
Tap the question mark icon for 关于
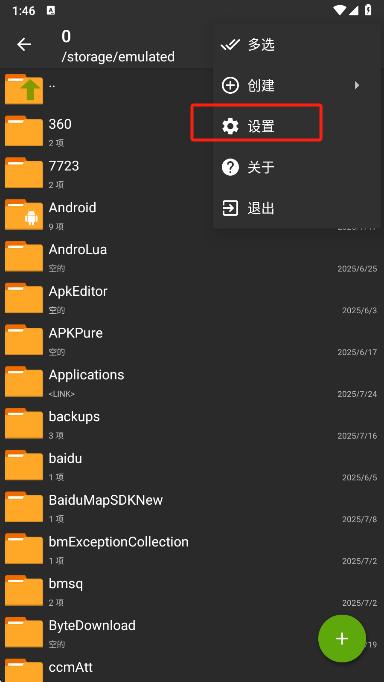point(230,167)
